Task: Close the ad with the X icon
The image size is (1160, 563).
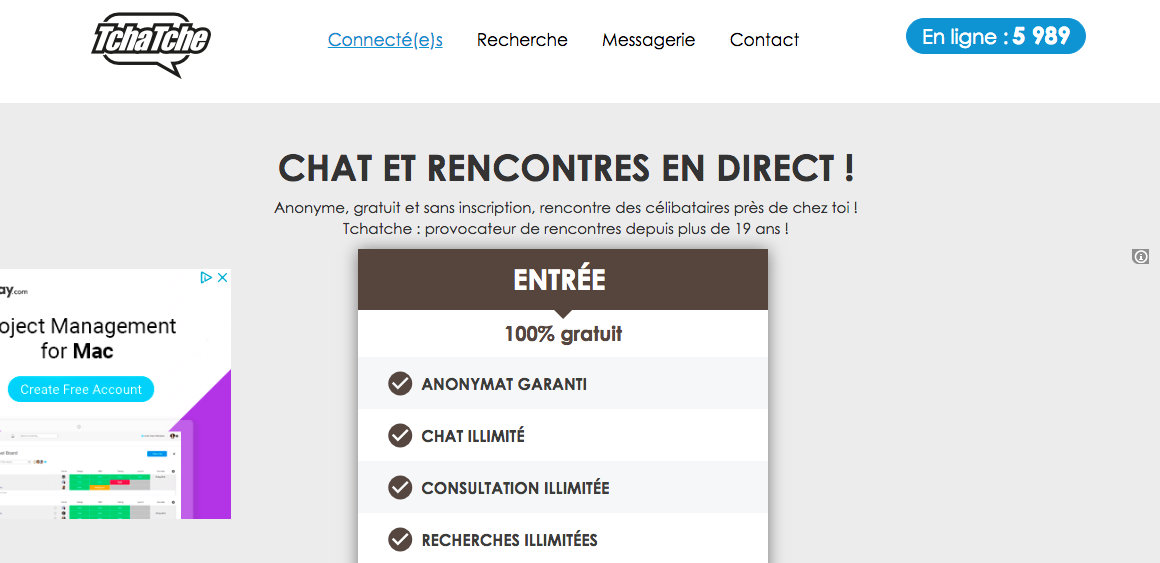Action: [x=221, y=277]
